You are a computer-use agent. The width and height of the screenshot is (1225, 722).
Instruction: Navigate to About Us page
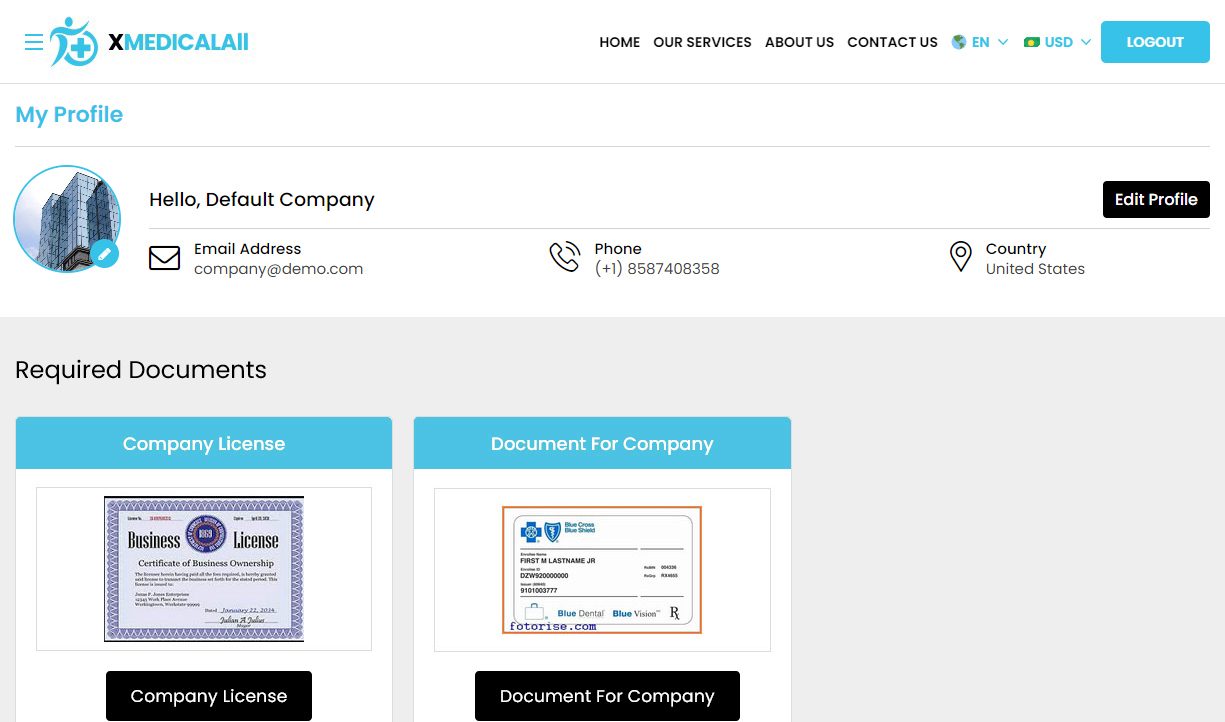(x=799, y=42)
